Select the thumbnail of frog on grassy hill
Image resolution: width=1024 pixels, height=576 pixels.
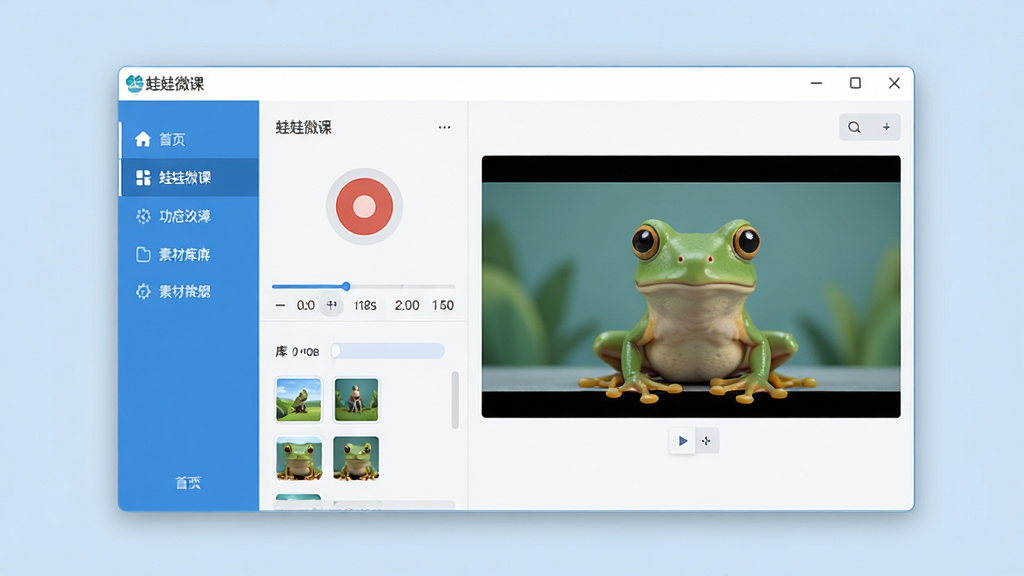[298, 400]
